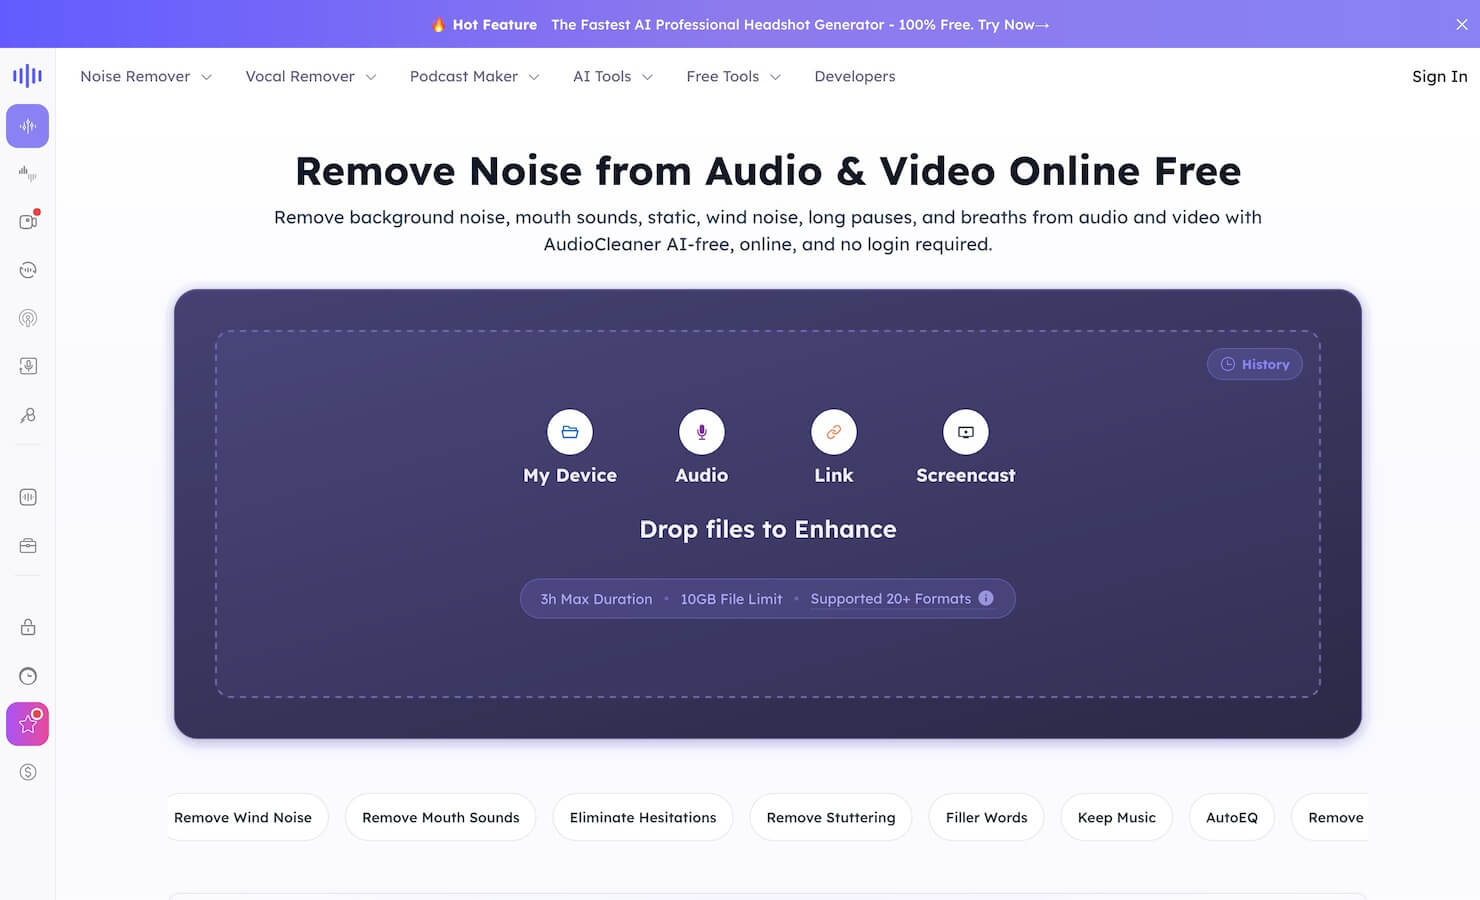Select the Remove Stuttering chip
The height and width of the screenshot is (900, 1480).
coord(831,817)
